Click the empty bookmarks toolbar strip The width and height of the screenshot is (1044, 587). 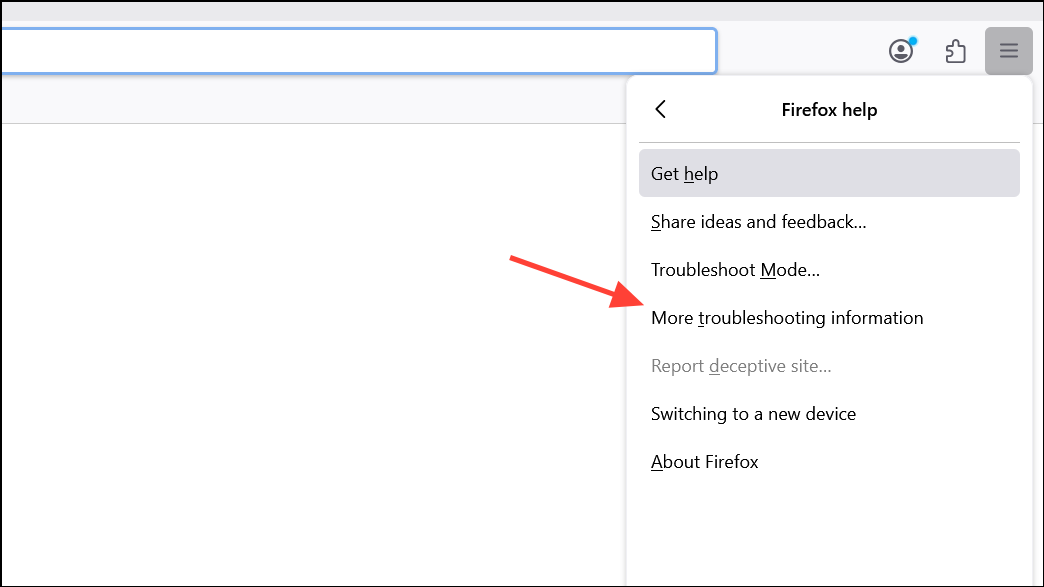313,100
